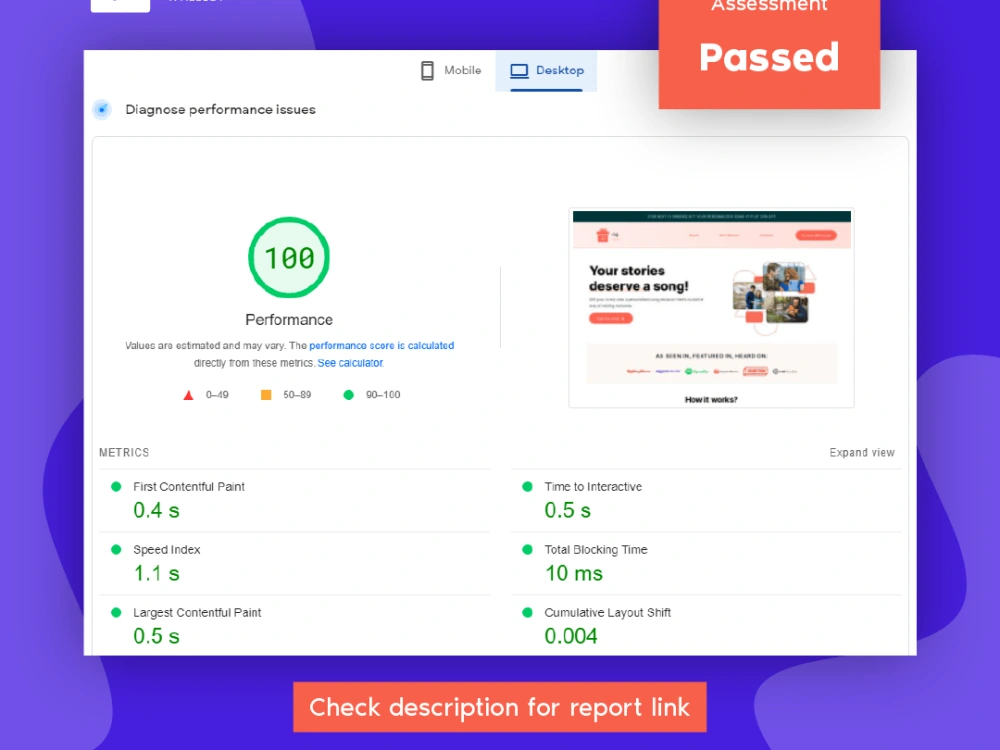This screenshot has width=1000, height=750.
Task: Select the Desktop tab
Action: (x=547, y=71)
